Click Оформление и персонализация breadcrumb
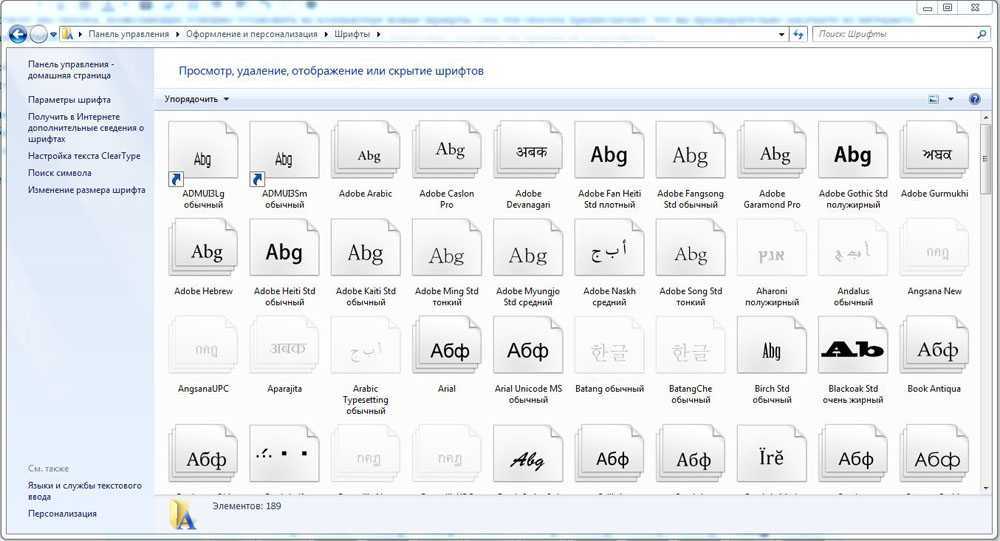1000x541 pixels. click(x=251, y=34)
